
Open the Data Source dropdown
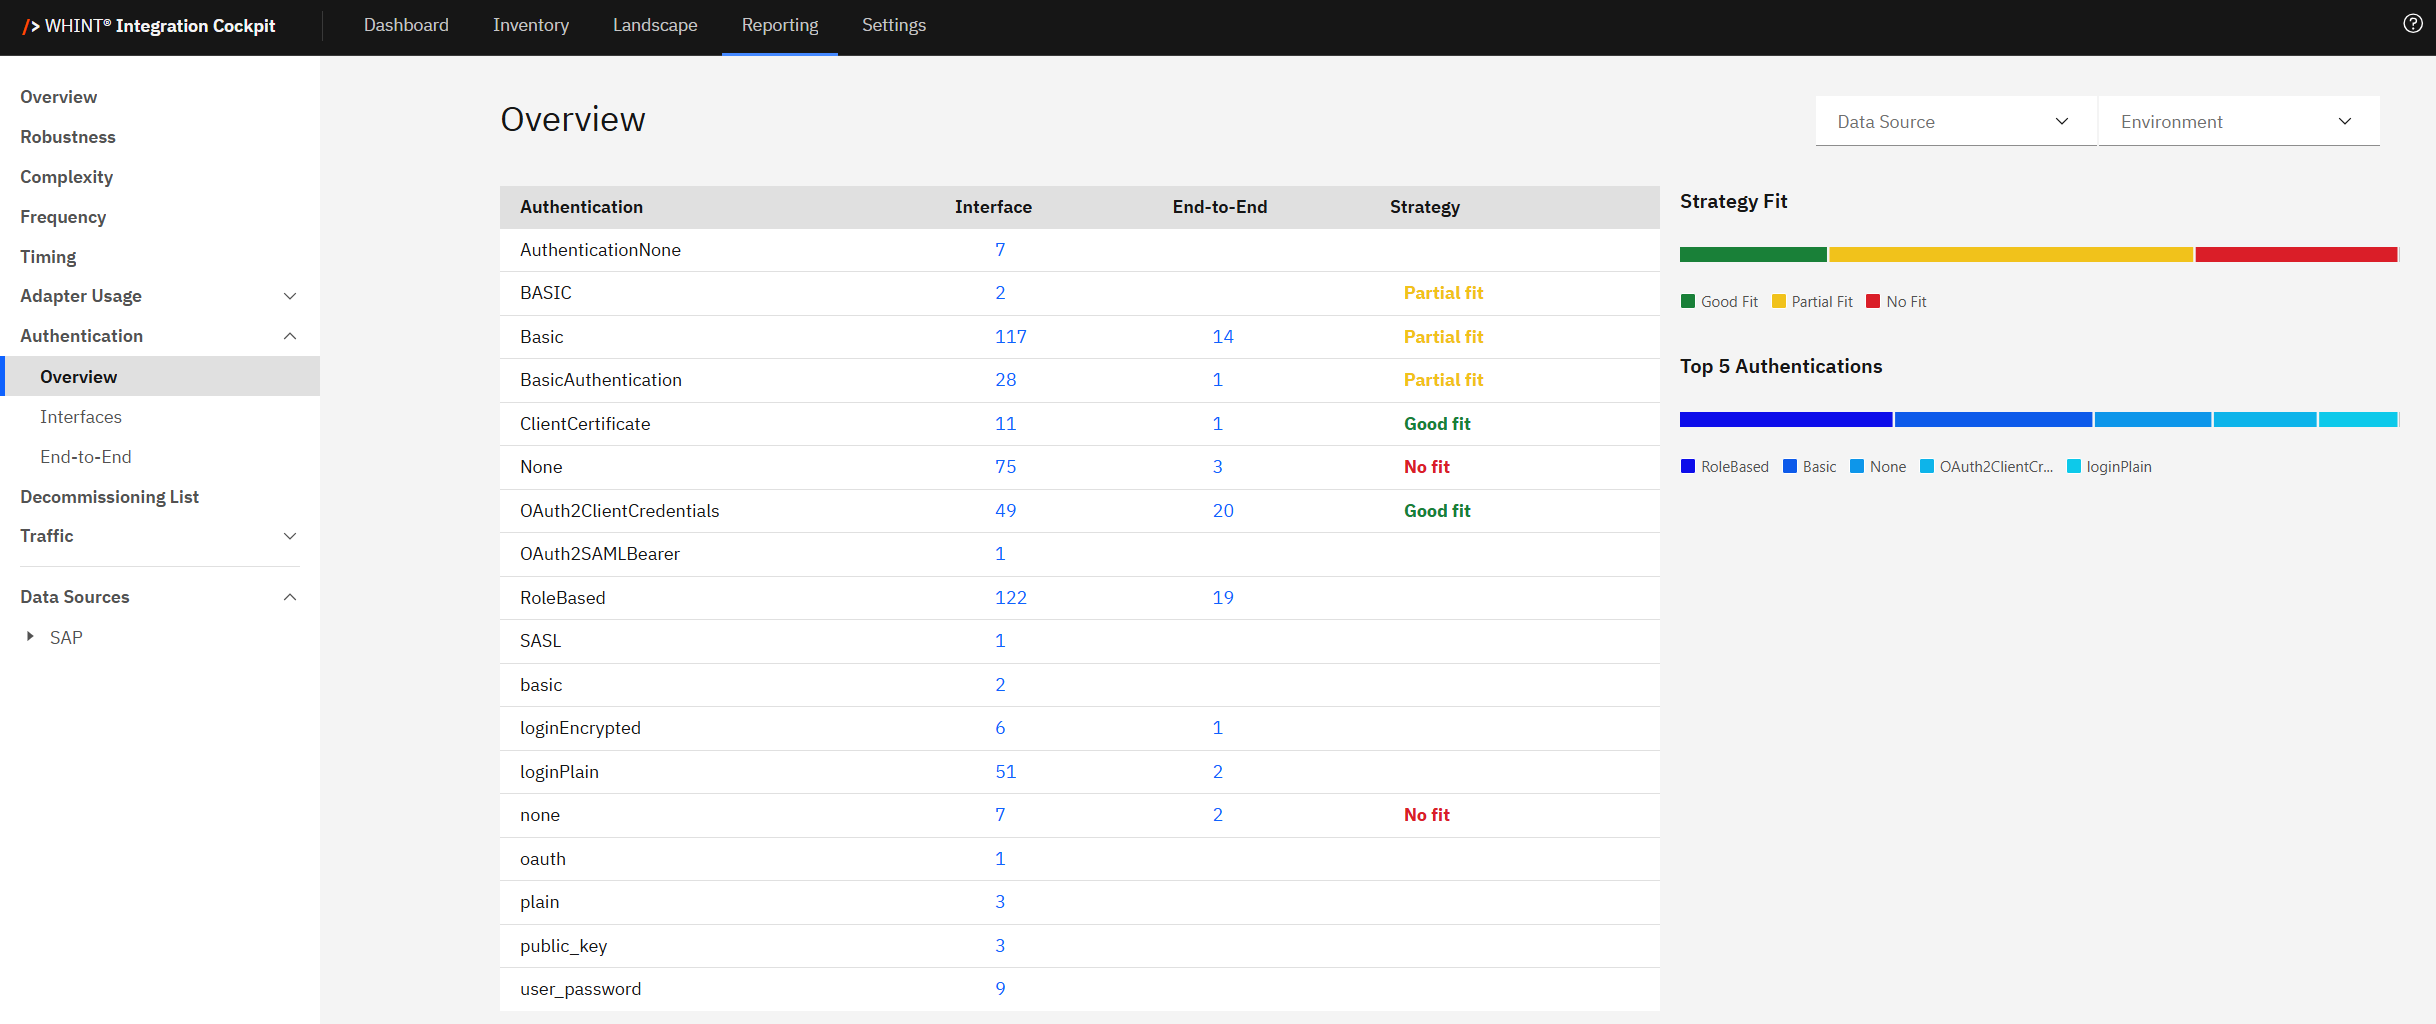coord(1954,122)
